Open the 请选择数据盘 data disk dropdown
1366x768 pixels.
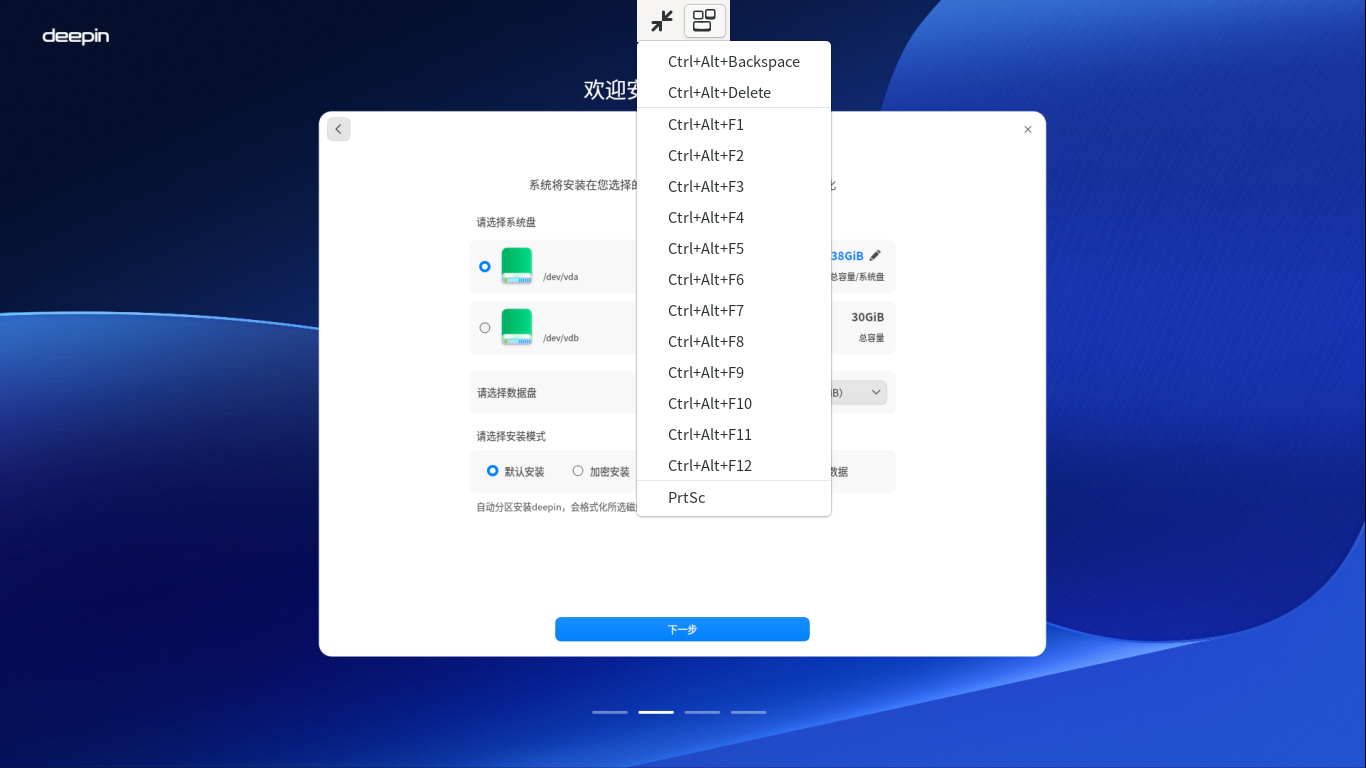tap(861, 393)
